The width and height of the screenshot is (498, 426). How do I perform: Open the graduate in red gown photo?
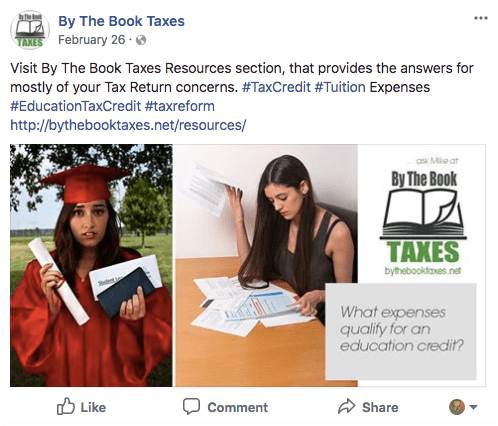click(91, 265)
